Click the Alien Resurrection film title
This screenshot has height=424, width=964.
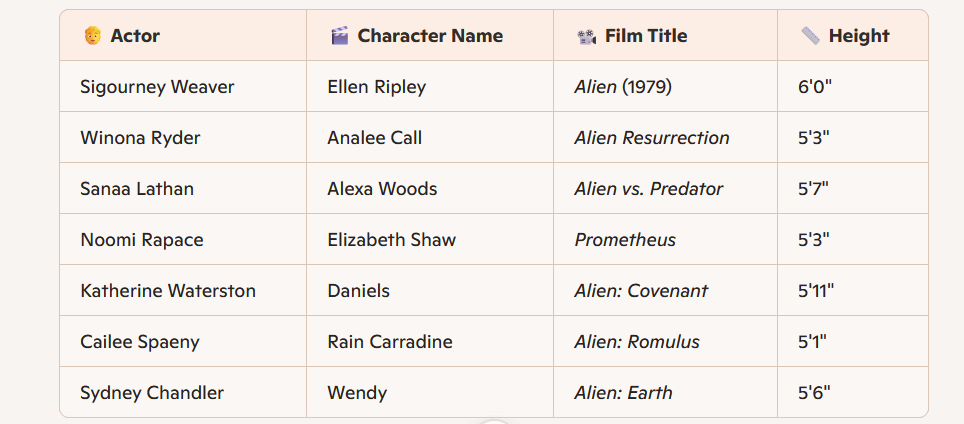click(x=652, y=138)
